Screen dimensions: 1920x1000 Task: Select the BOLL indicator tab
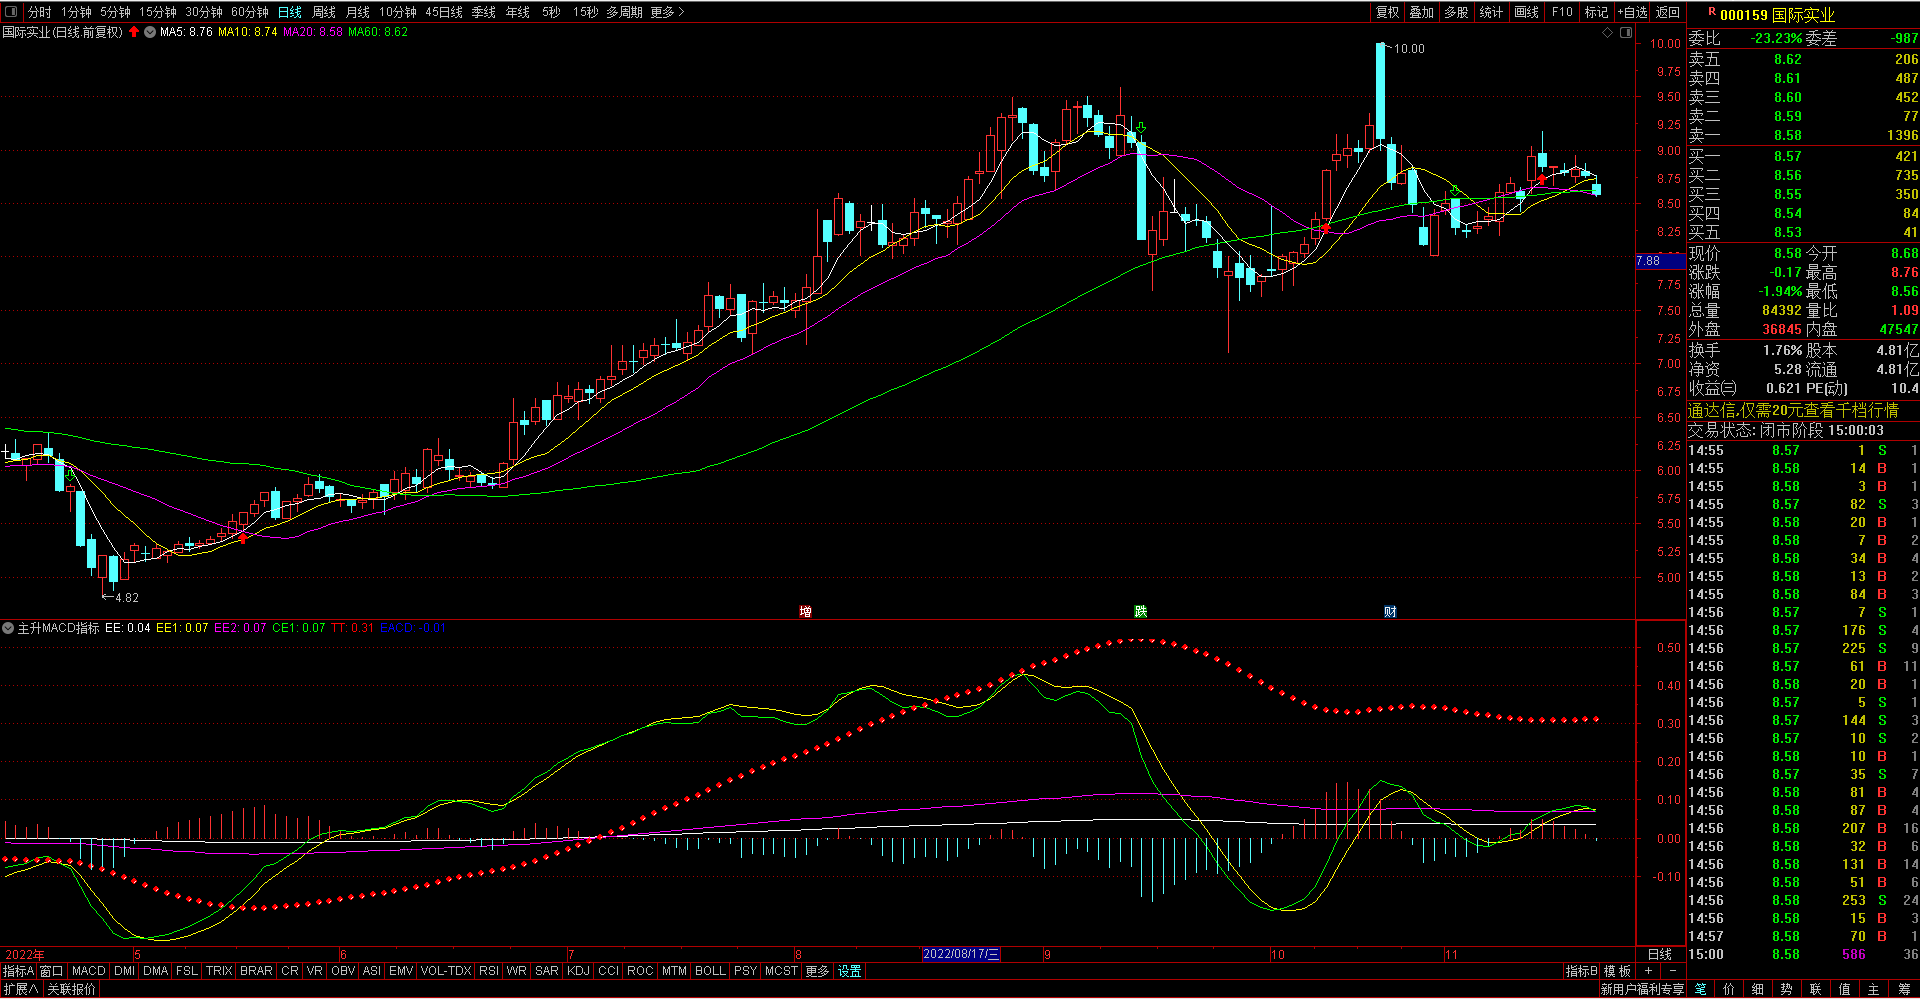click(710, 971)
